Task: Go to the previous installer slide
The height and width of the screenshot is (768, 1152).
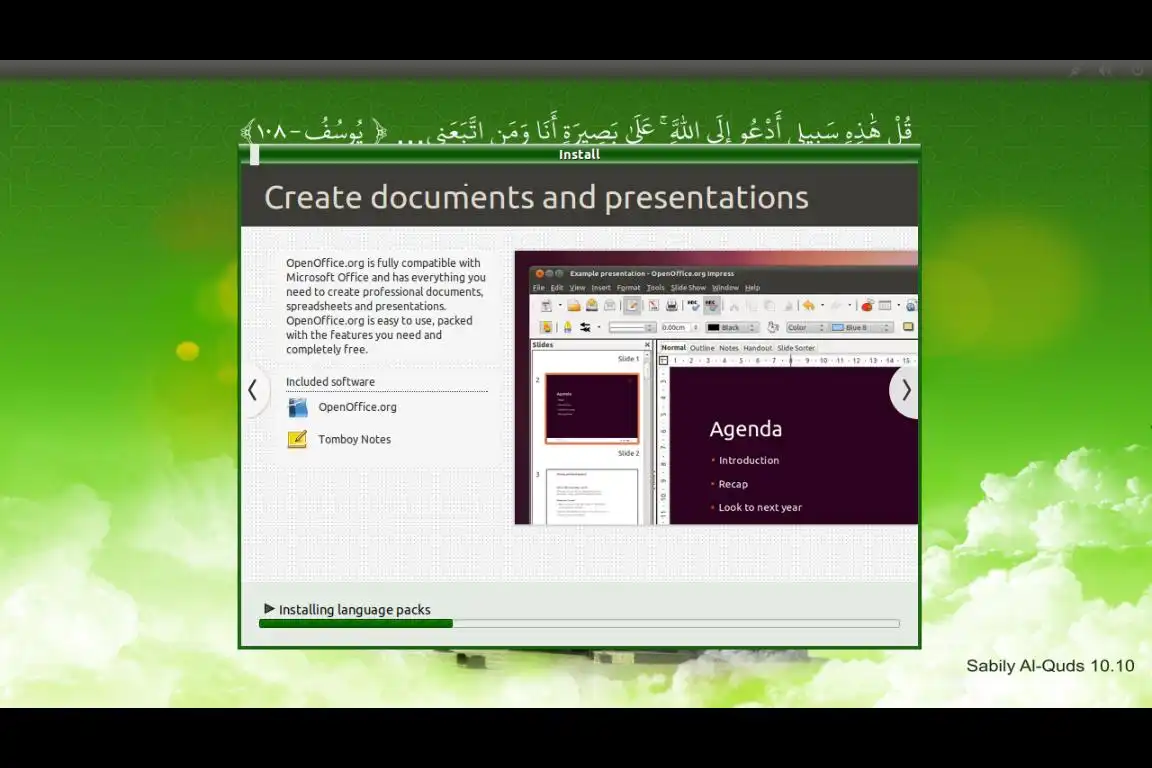Action: pyautogui.click(x=253, y=390)
